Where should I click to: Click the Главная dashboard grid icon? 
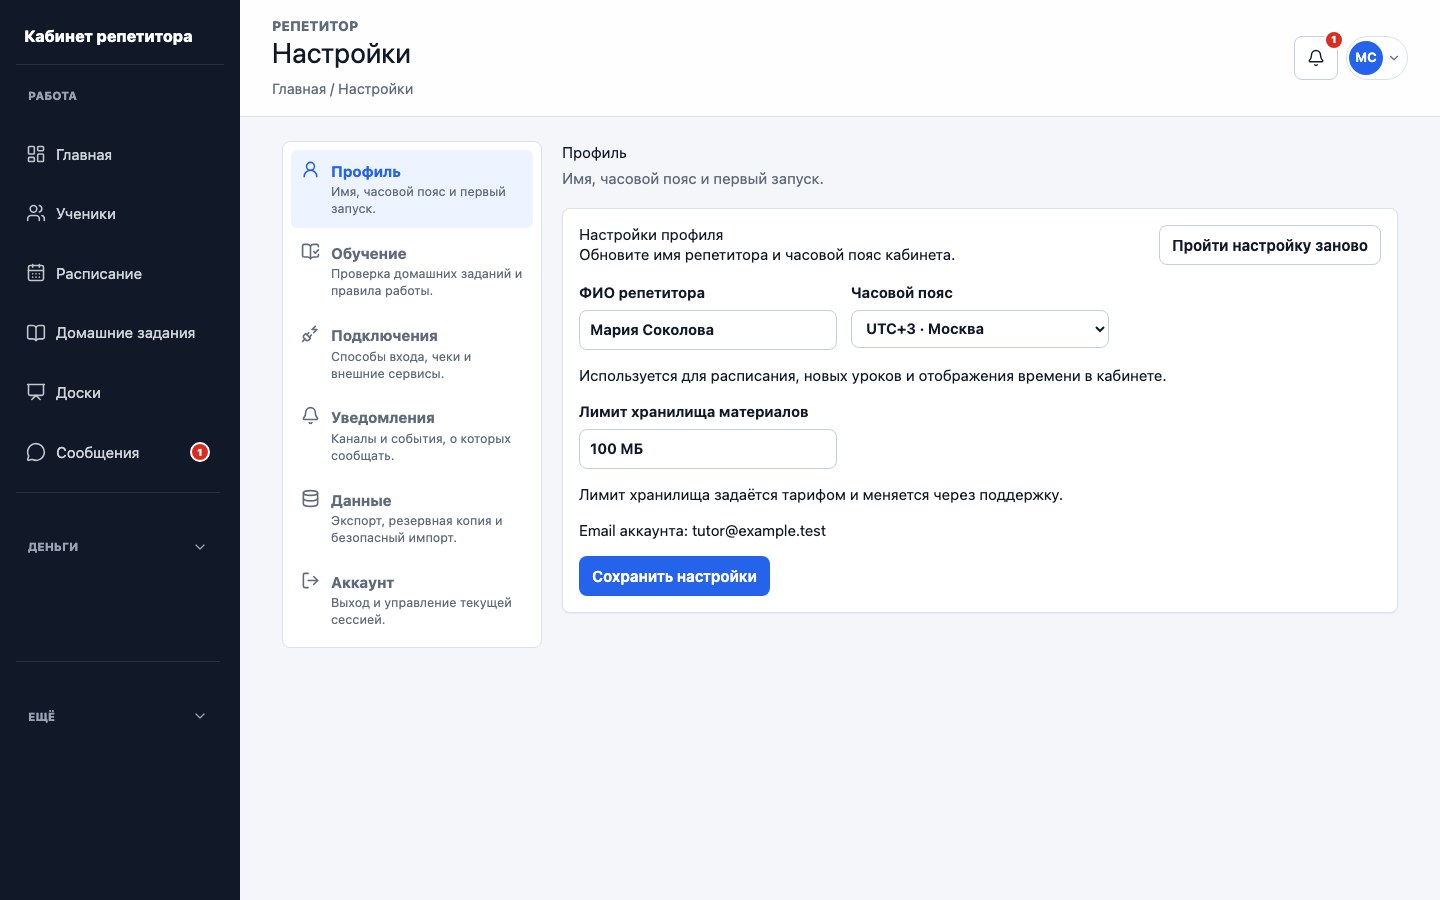point(36,154)
